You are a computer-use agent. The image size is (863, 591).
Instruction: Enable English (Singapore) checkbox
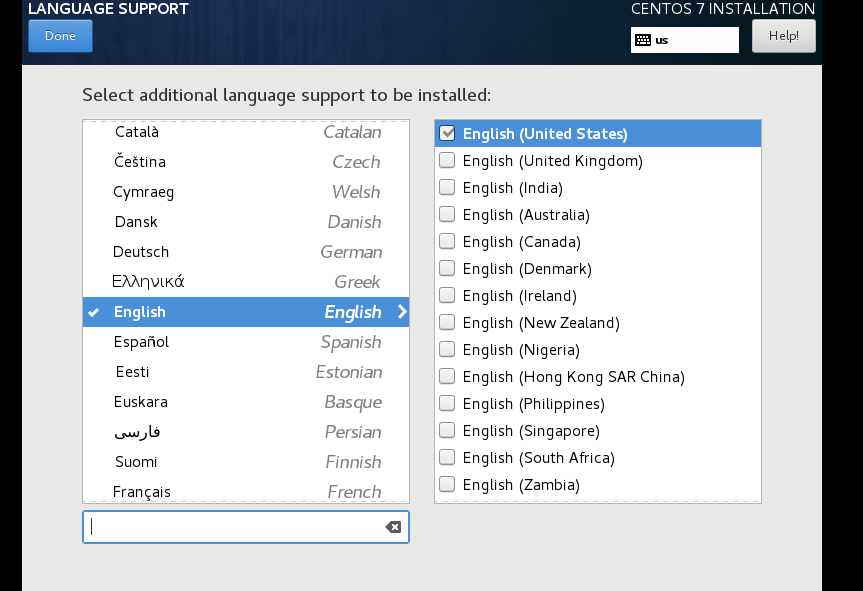pyautogui.click(x=447, y=430)
